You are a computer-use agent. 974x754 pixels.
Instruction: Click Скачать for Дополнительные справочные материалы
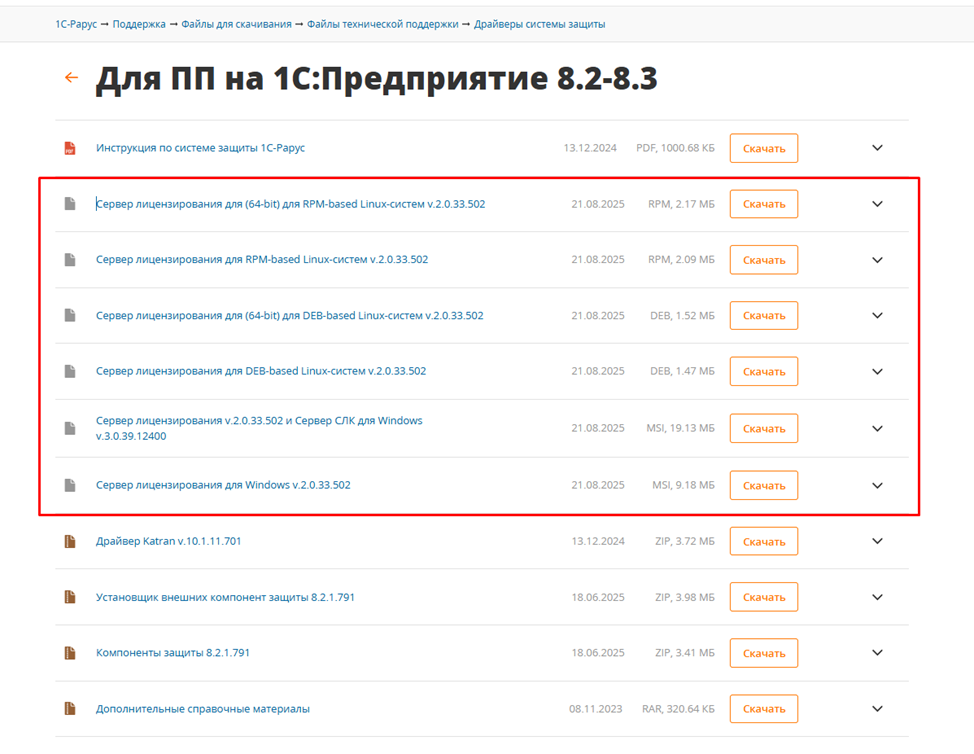764,709
